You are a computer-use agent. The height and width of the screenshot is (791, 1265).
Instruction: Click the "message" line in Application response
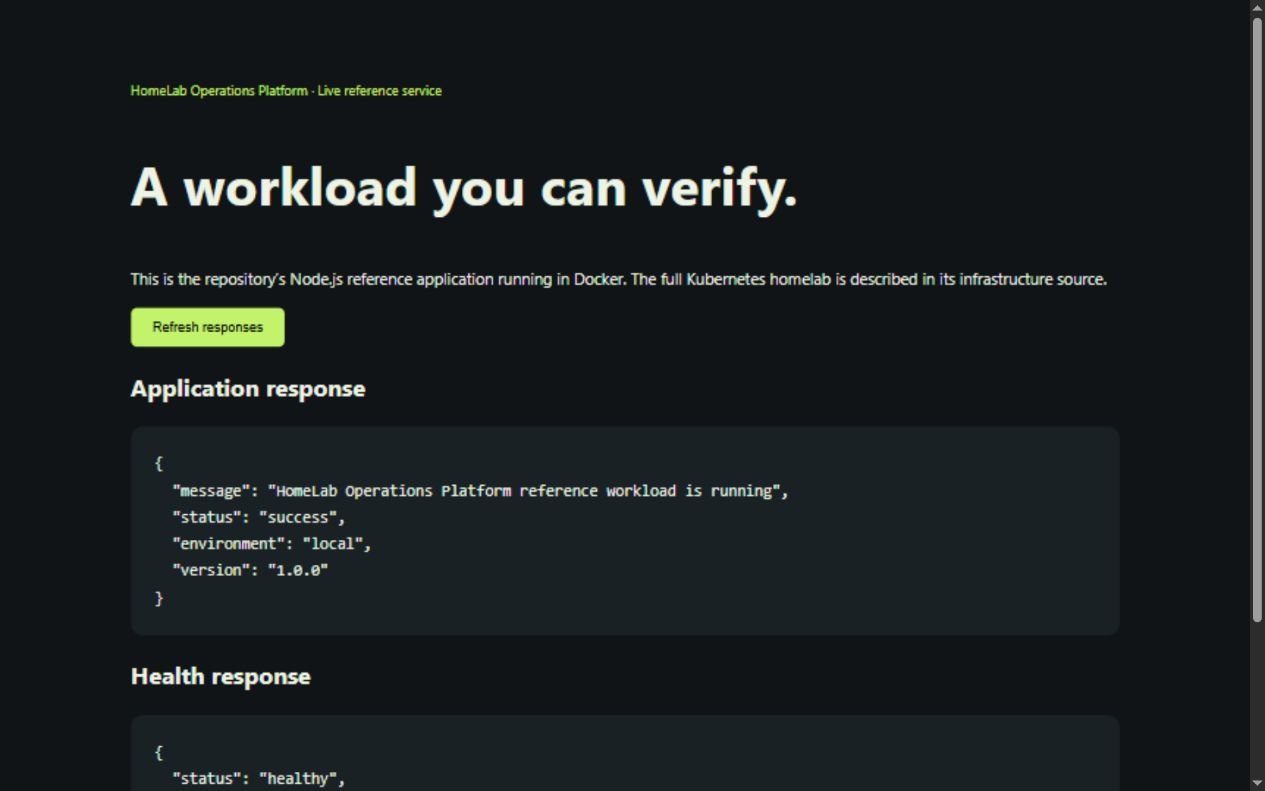click(480, 491)
